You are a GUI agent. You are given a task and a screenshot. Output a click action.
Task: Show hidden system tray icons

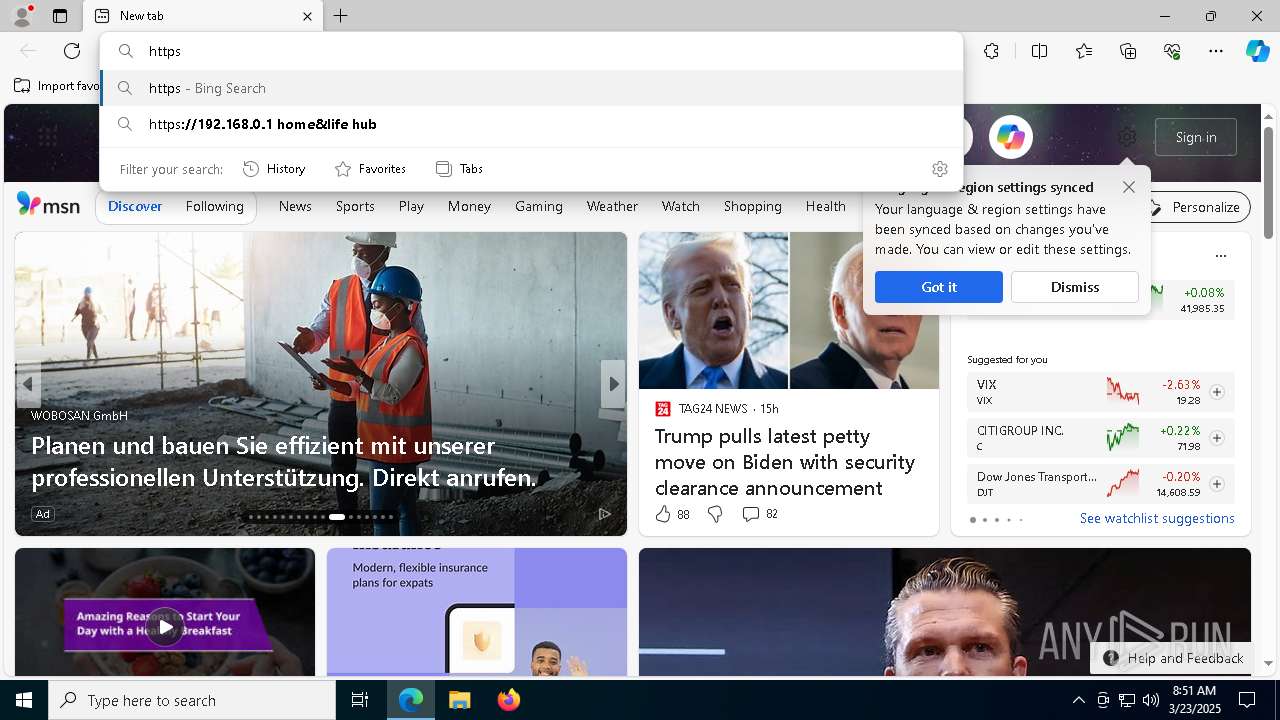point(1078,700)
